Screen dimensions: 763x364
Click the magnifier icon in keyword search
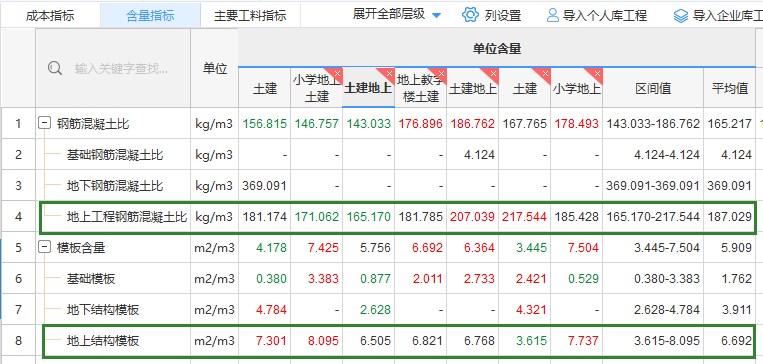coord(55,68)
